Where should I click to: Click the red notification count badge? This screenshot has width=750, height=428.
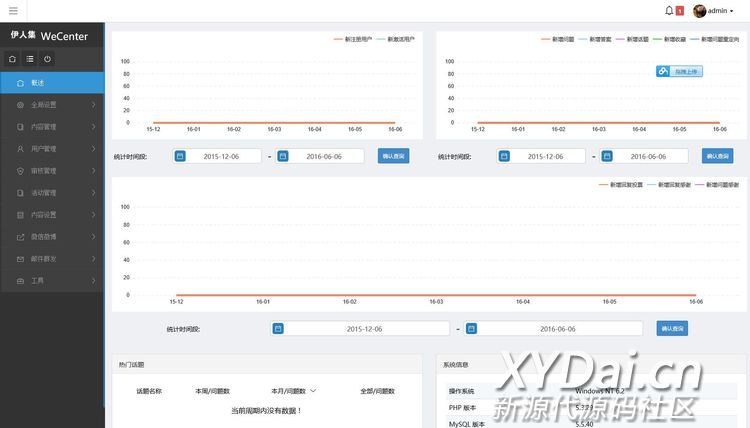pos(679,11)
